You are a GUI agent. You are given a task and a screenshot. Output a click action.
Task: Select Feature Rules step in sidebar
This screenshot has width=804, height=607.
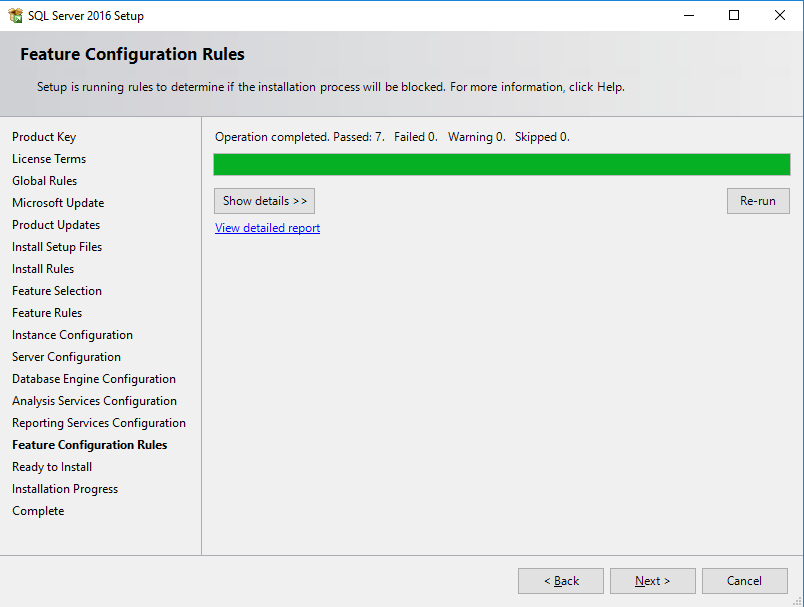47,313
